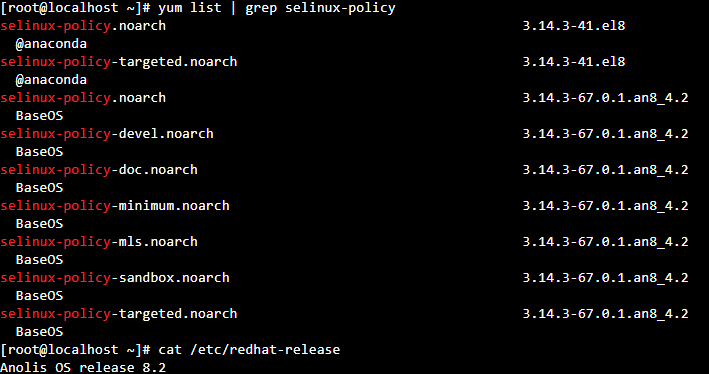Click version 3.14.3-67.0.1.an8_4.2 on the selinux-policy-targeted.noarch row

(x=605, y=313)
